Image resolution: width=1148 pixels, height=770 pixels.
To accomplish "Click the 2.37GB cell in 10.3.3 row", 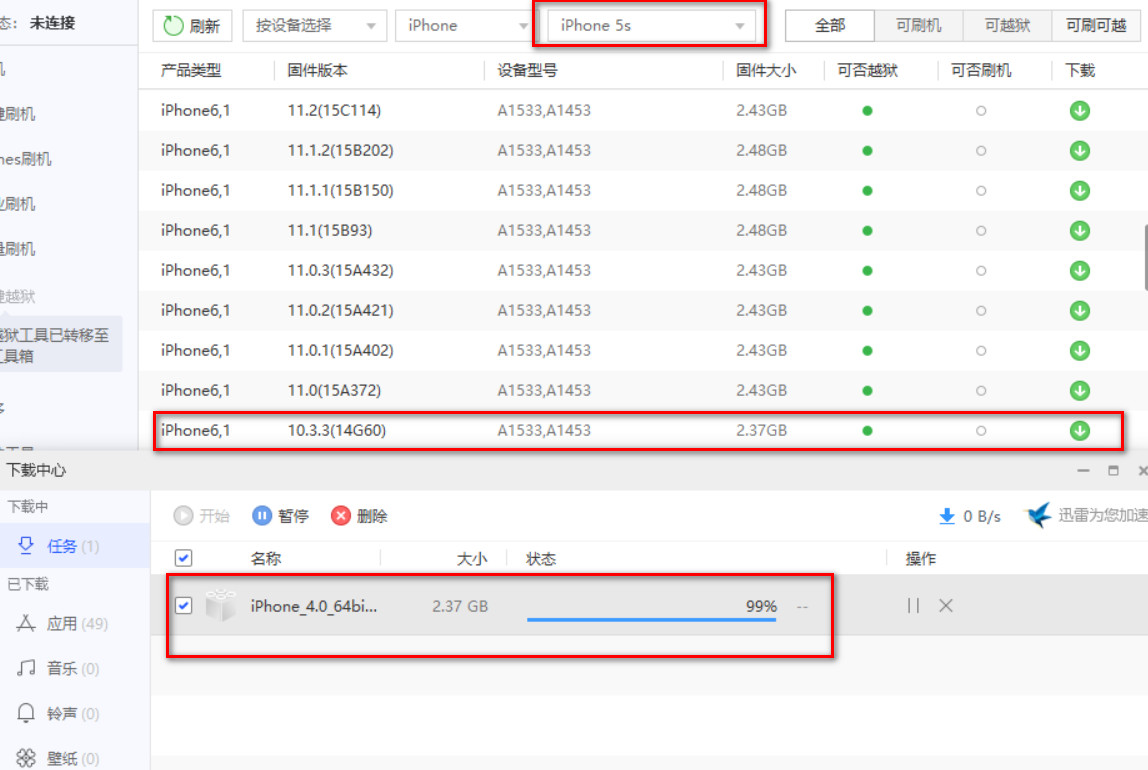I will point(761,430).
